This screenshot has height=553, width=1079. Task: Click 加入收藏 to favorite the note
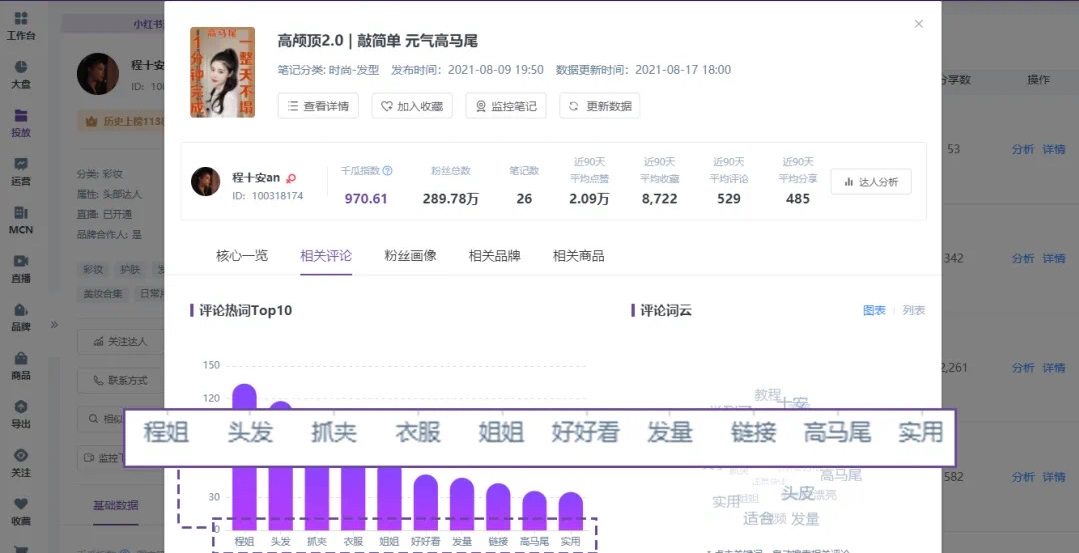click(412, 106)
